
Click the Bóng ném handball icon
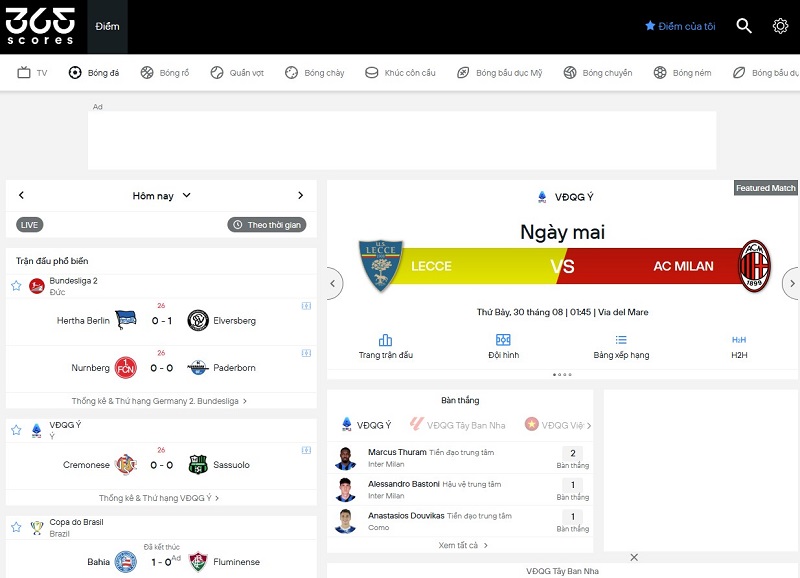point(660,72)
